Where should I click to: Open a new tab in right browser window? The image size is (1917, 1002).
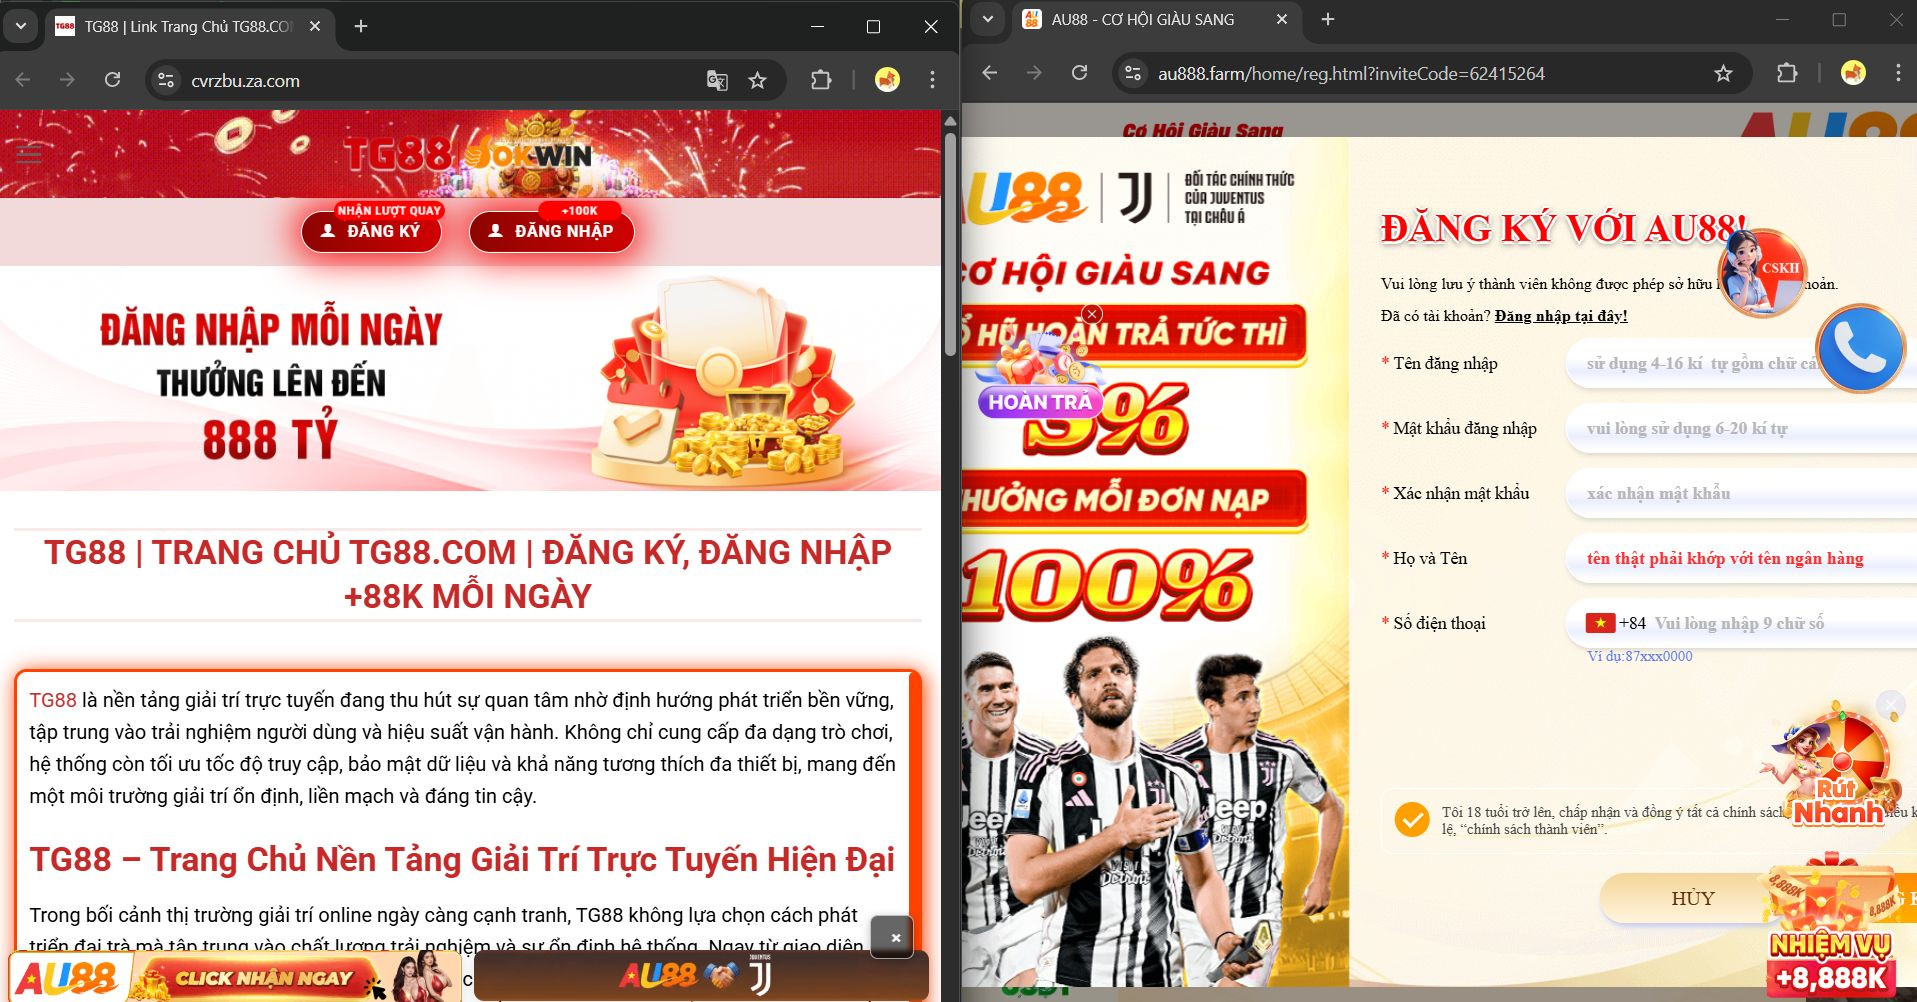(1328, 19)
